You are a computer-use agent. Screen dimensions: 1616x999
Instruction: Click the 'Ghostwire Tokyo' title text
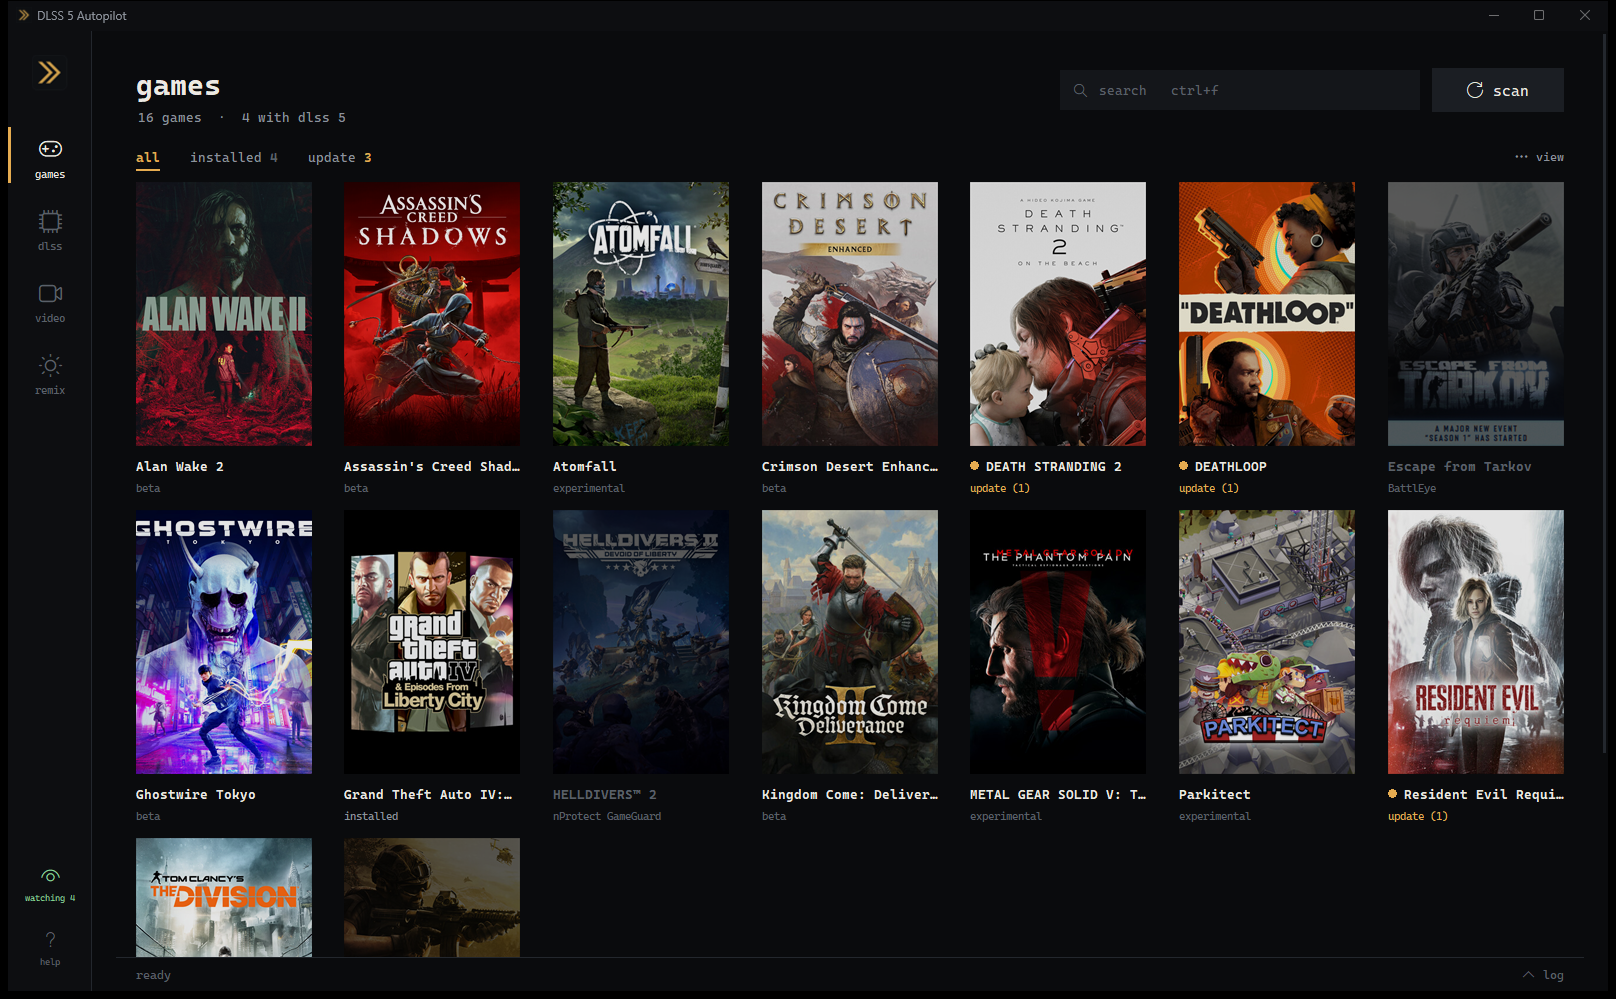click(196, 794)
